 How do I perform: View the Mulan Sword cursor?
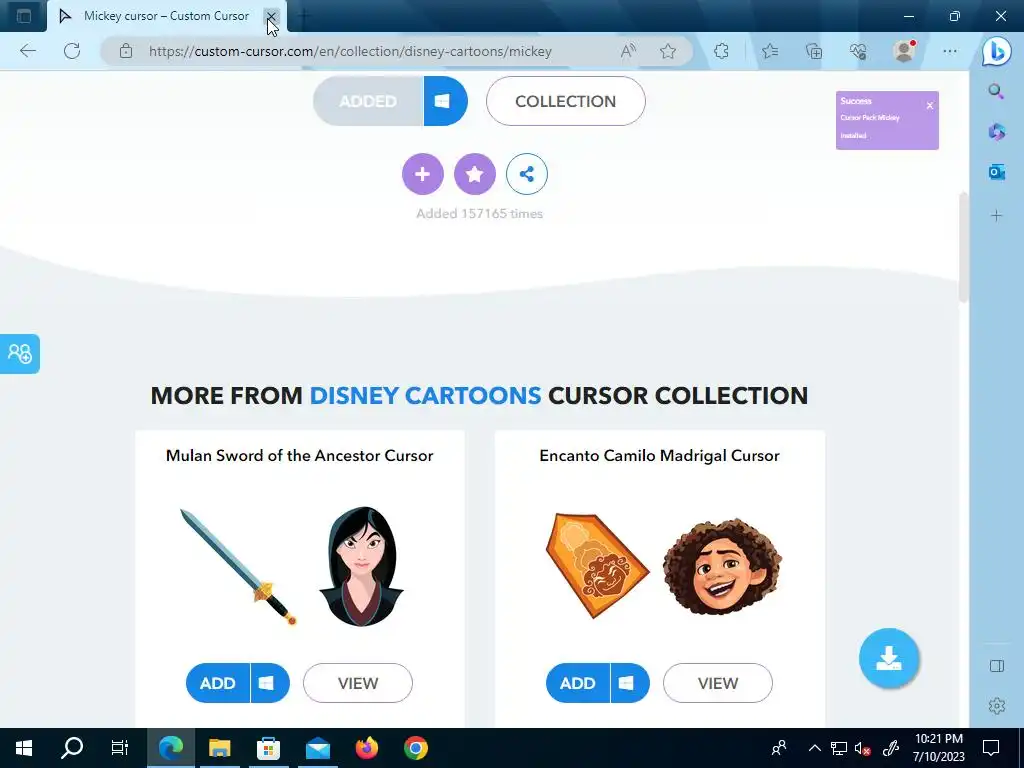click(x=358, y=683)
